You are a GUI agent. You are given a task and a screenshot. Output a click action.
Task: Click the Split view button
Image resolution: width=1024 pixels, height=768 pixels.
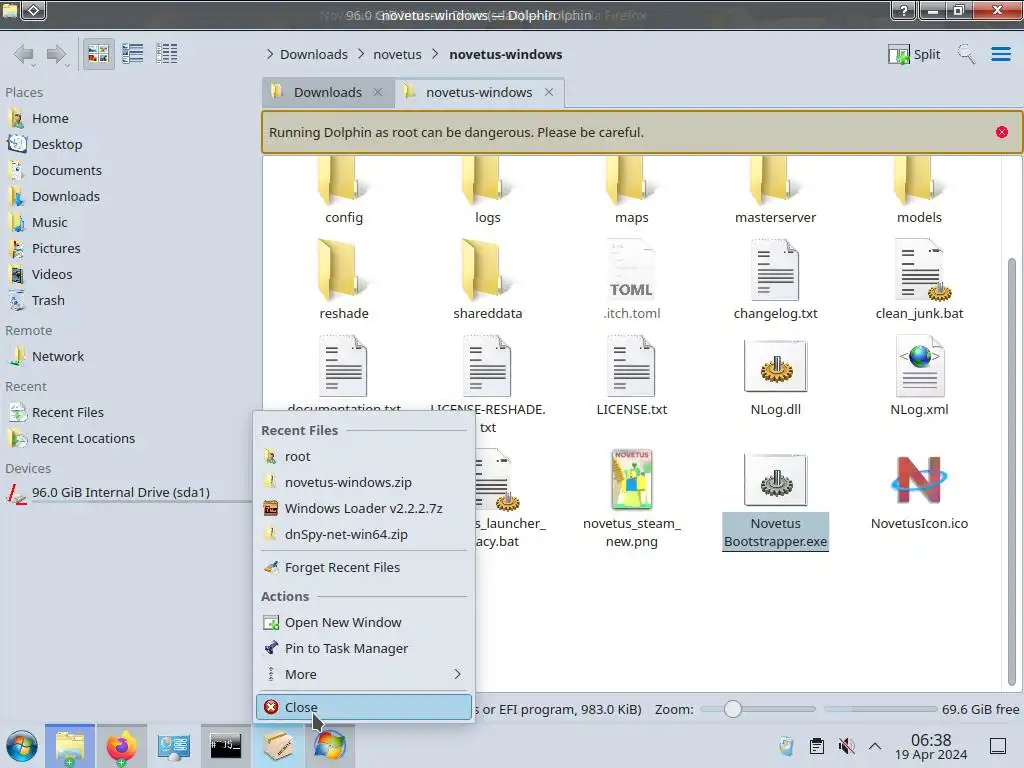(914, 54)
